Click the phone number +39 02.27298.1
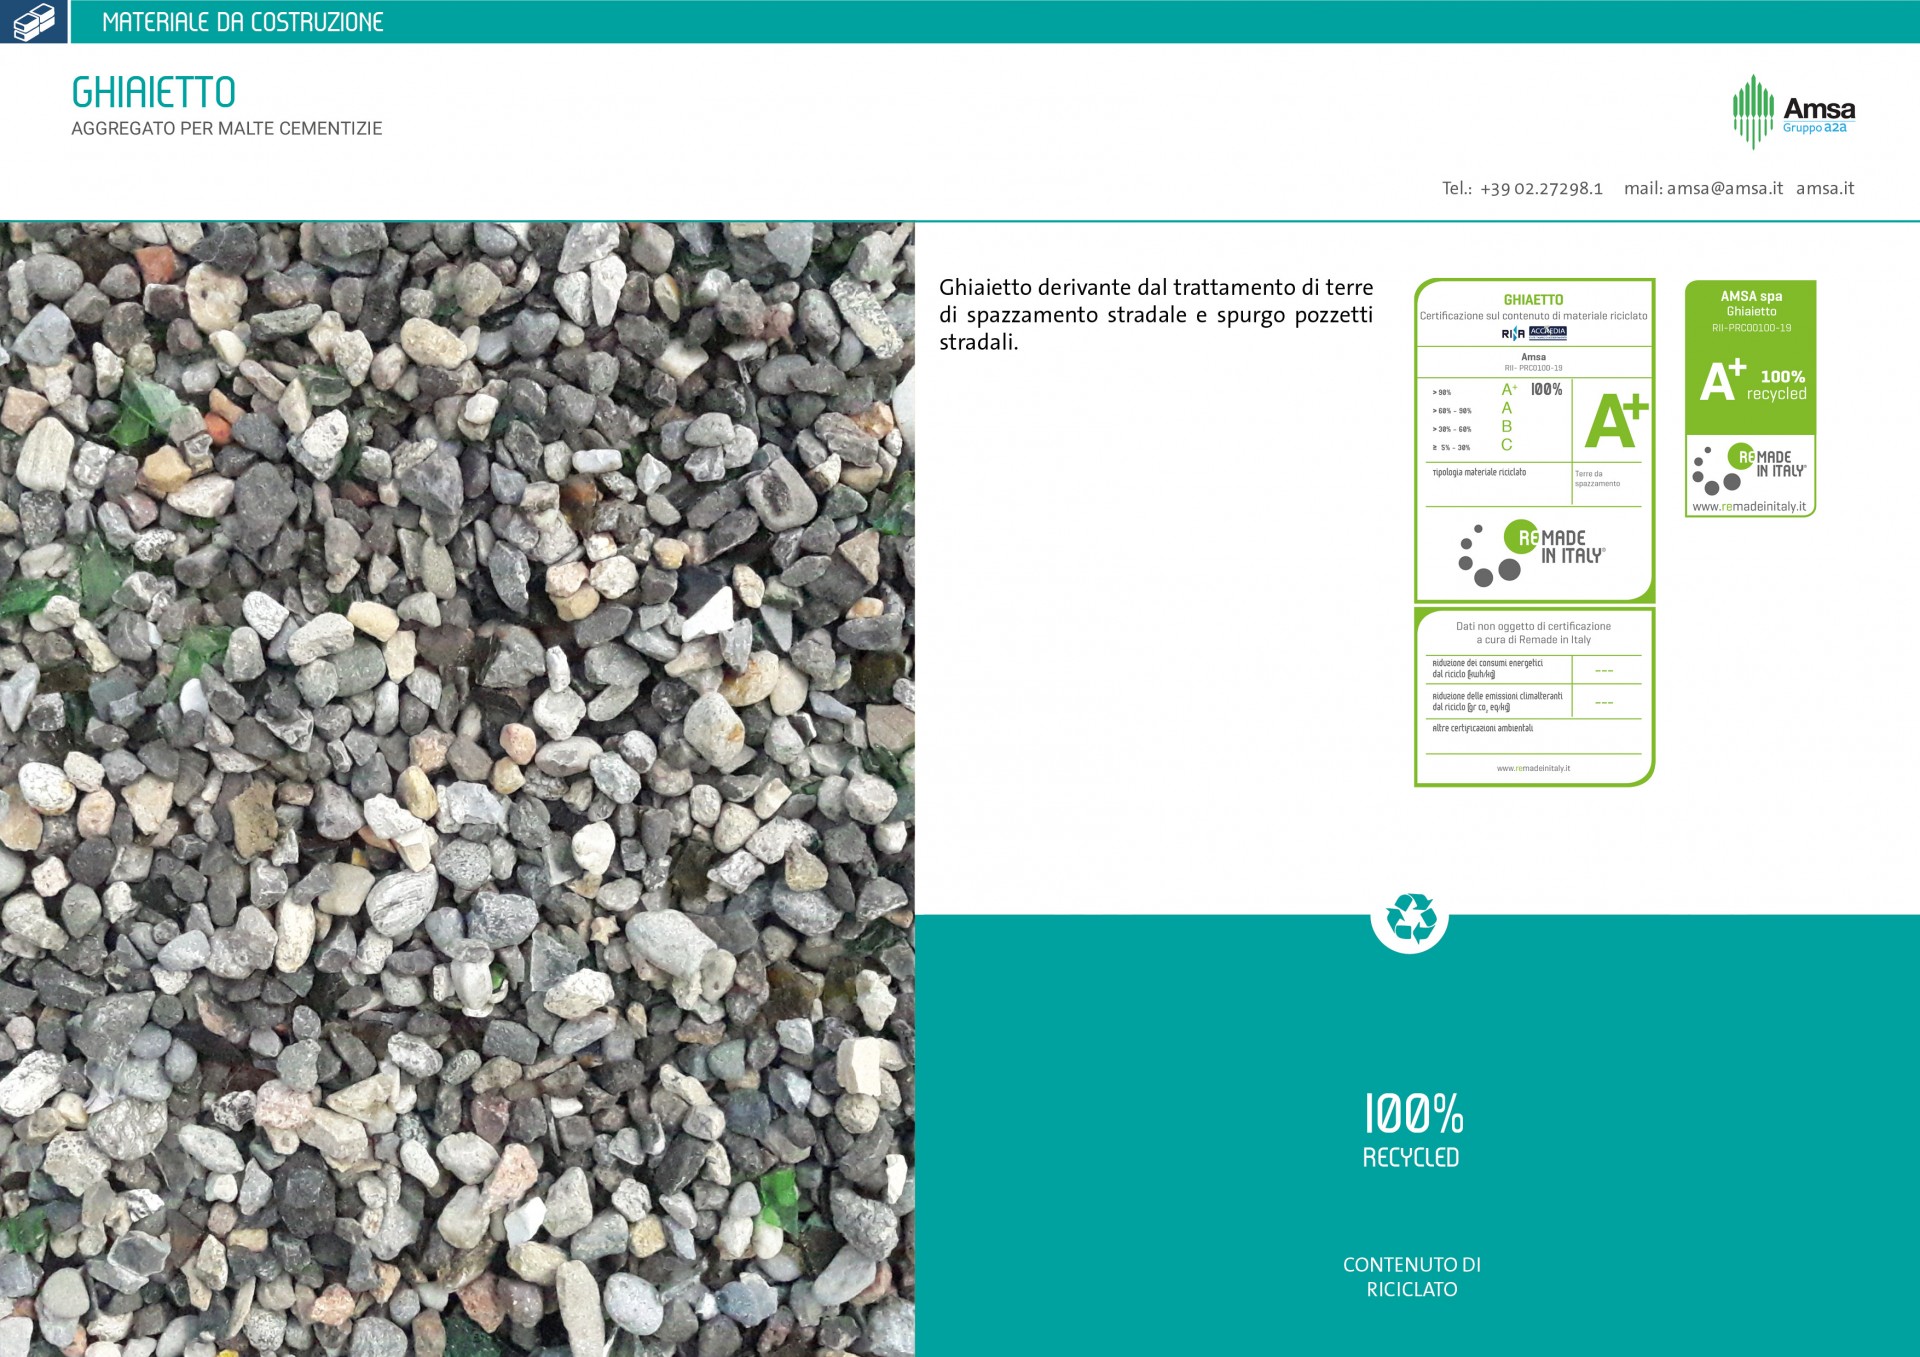 tap(1541, 188)
